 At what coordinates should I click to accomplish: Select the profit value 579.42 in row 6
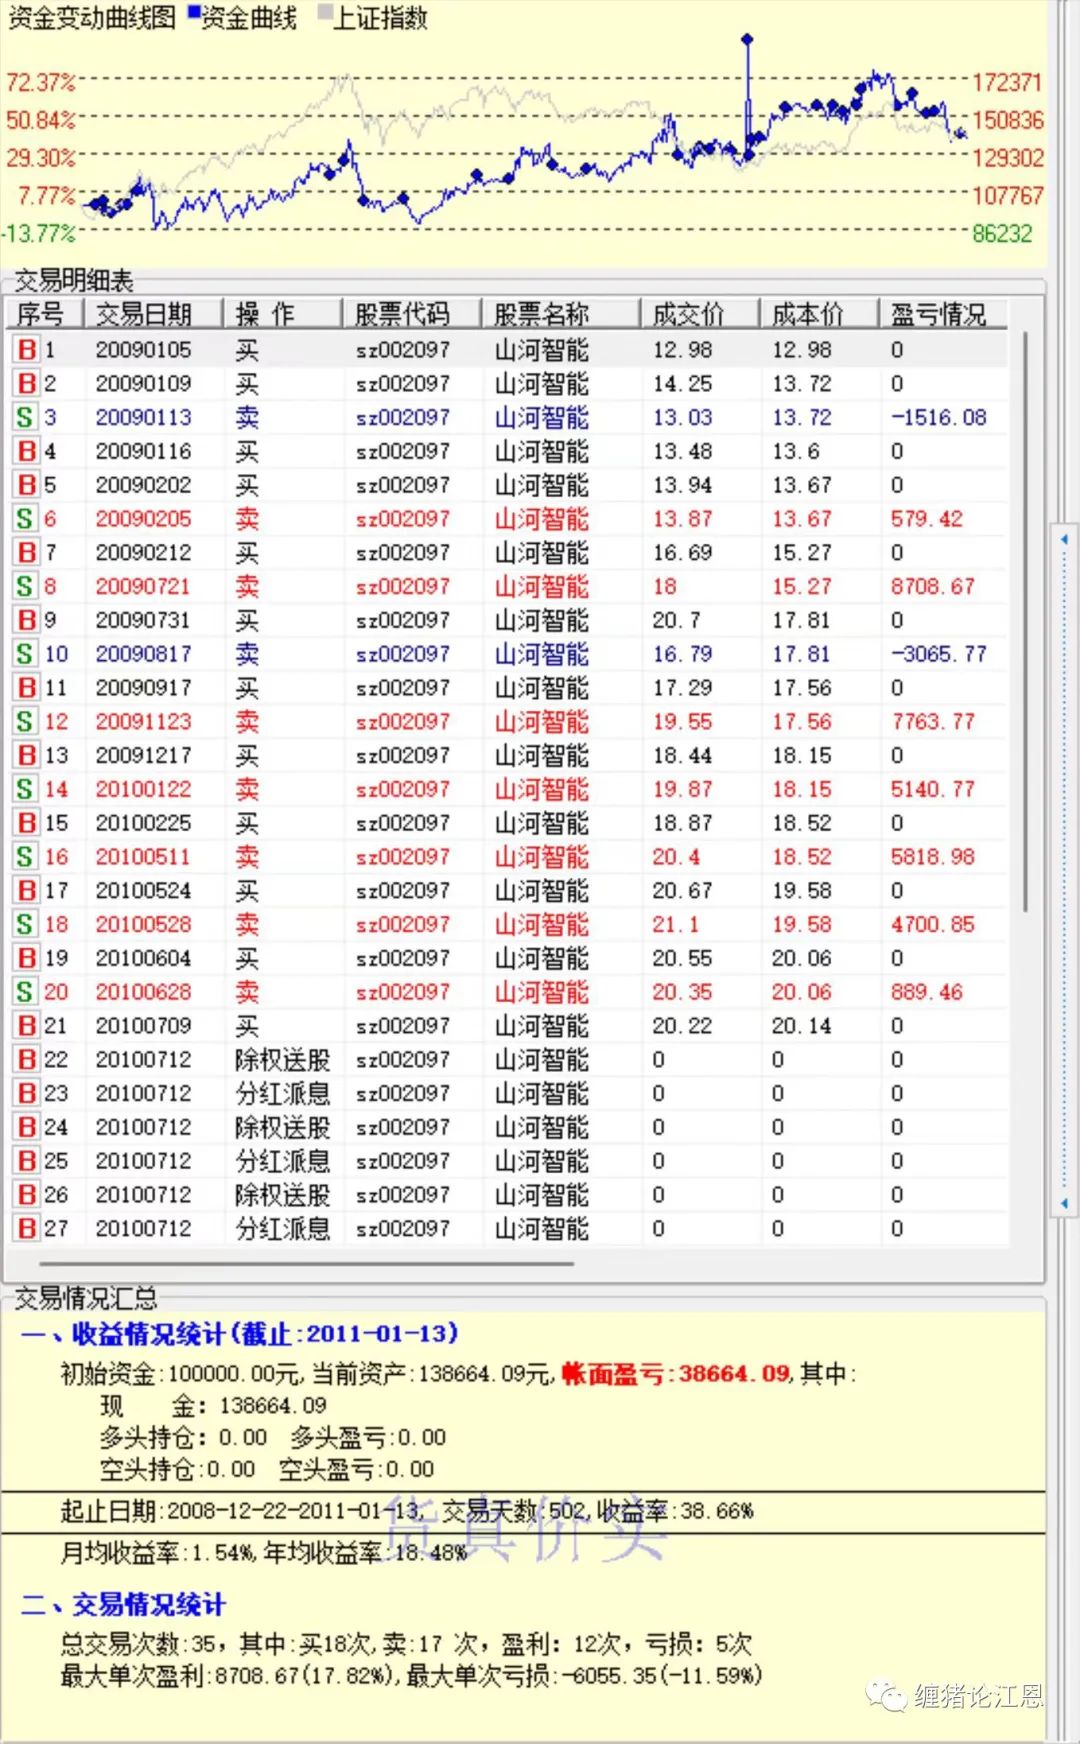926,519
